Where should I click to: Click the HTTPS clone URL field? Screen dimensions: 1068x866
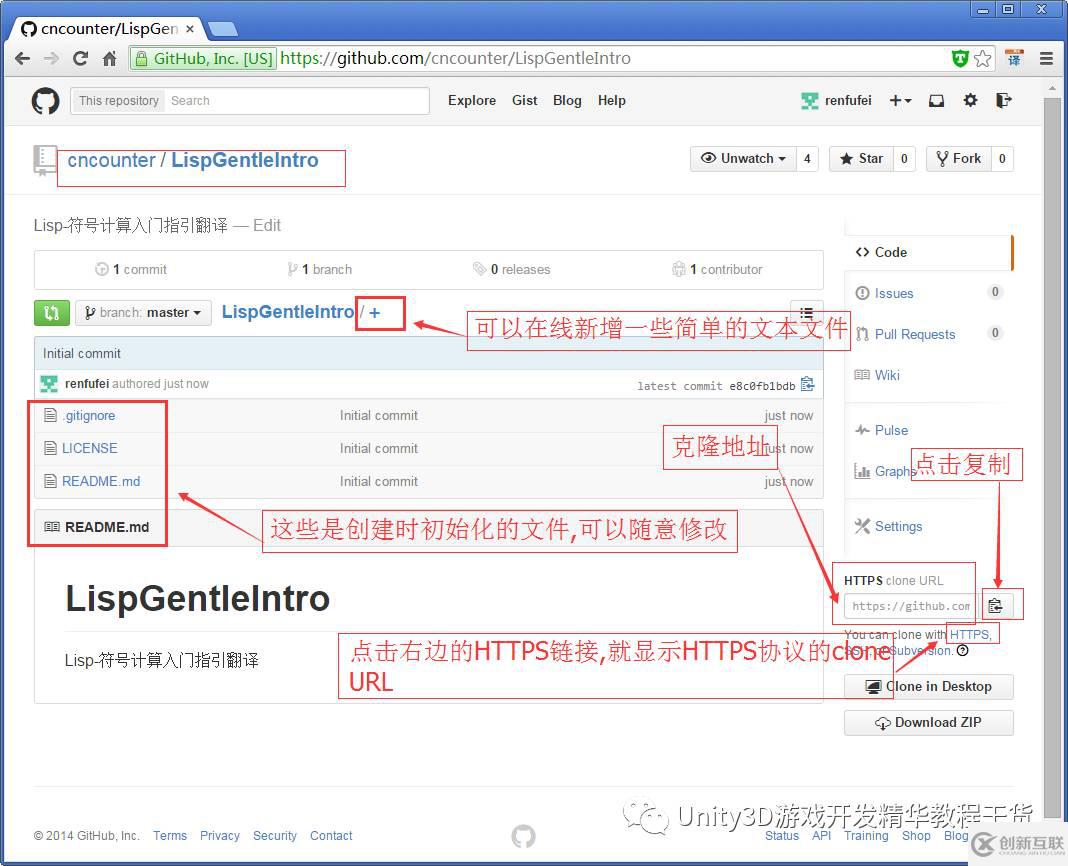(911, 606)
